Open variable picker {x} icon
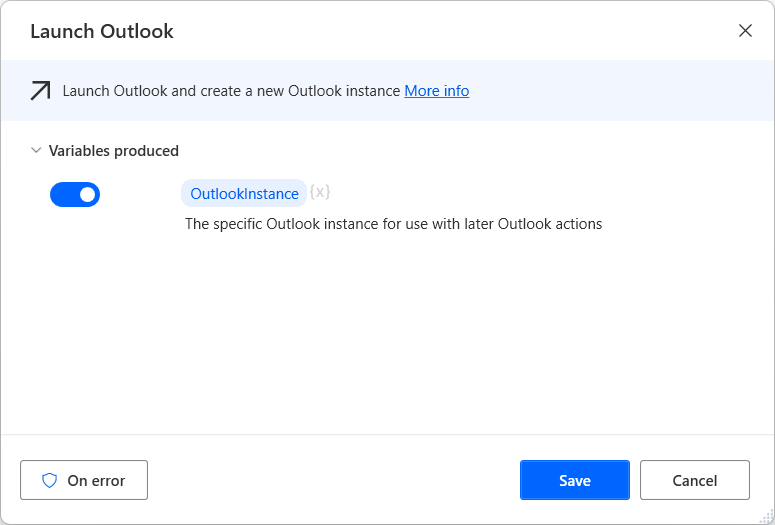The height and width of the screenshot is (525, 775). pos(320,192)
